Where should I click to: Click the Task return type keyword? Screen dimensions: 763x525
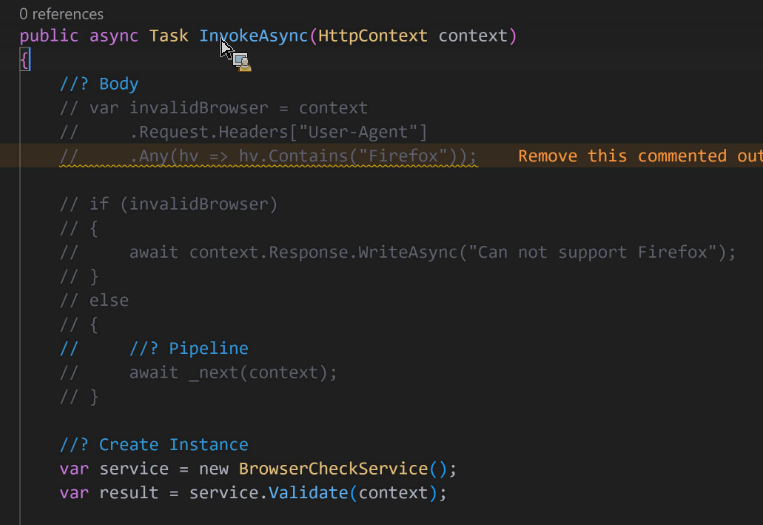168,36
